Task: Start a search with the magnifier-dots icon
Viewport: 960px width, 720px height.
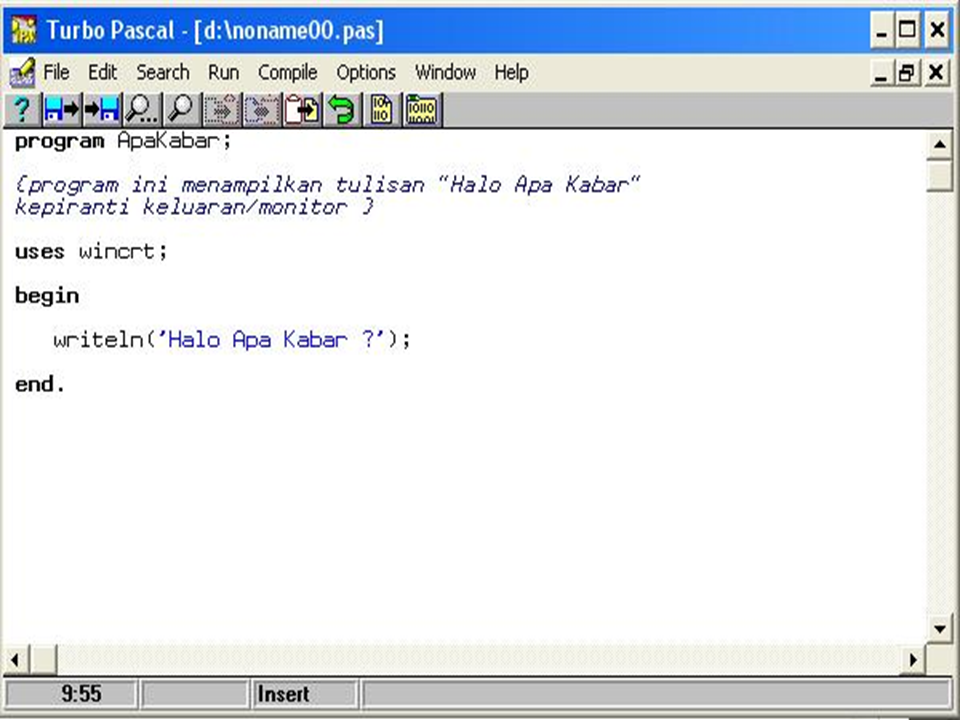Action: (141, 110)
